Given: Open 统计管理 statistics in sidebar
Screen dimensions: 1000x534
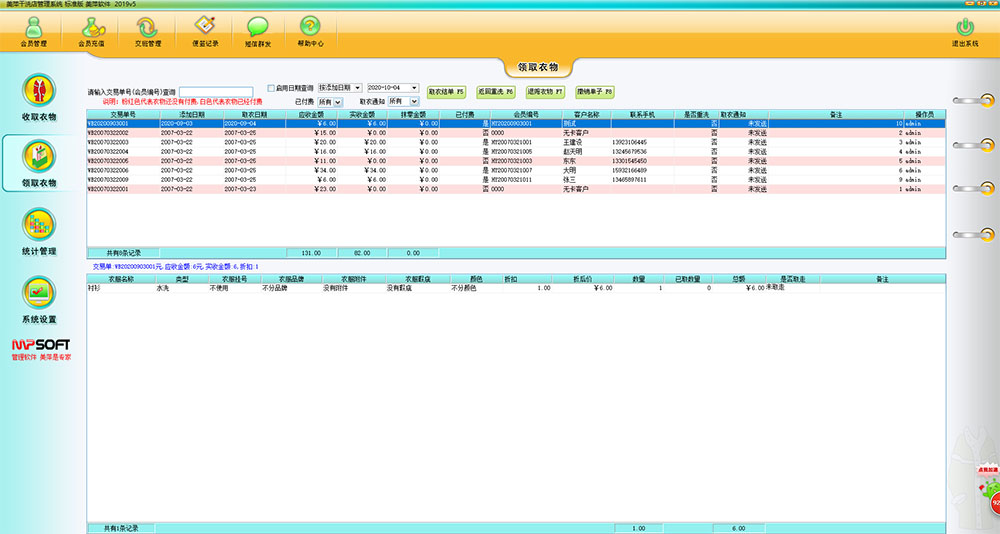Looking at the screenshot, I should pyautogui.click(x=39, y=230).
